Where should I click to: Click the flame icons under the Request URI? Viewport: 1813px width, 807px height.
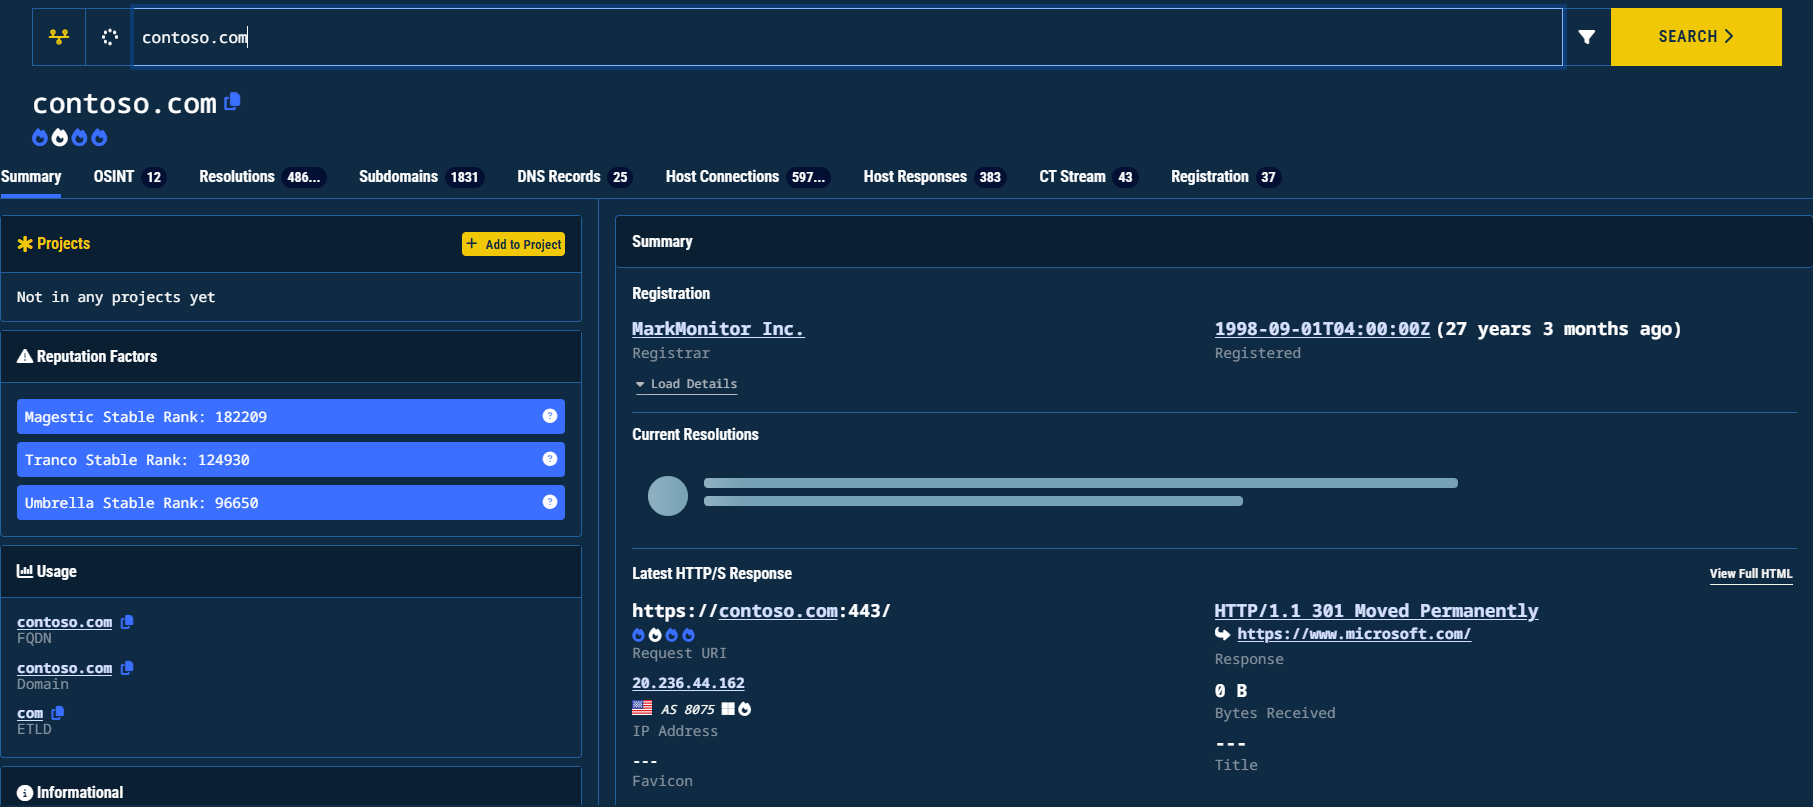663,635
